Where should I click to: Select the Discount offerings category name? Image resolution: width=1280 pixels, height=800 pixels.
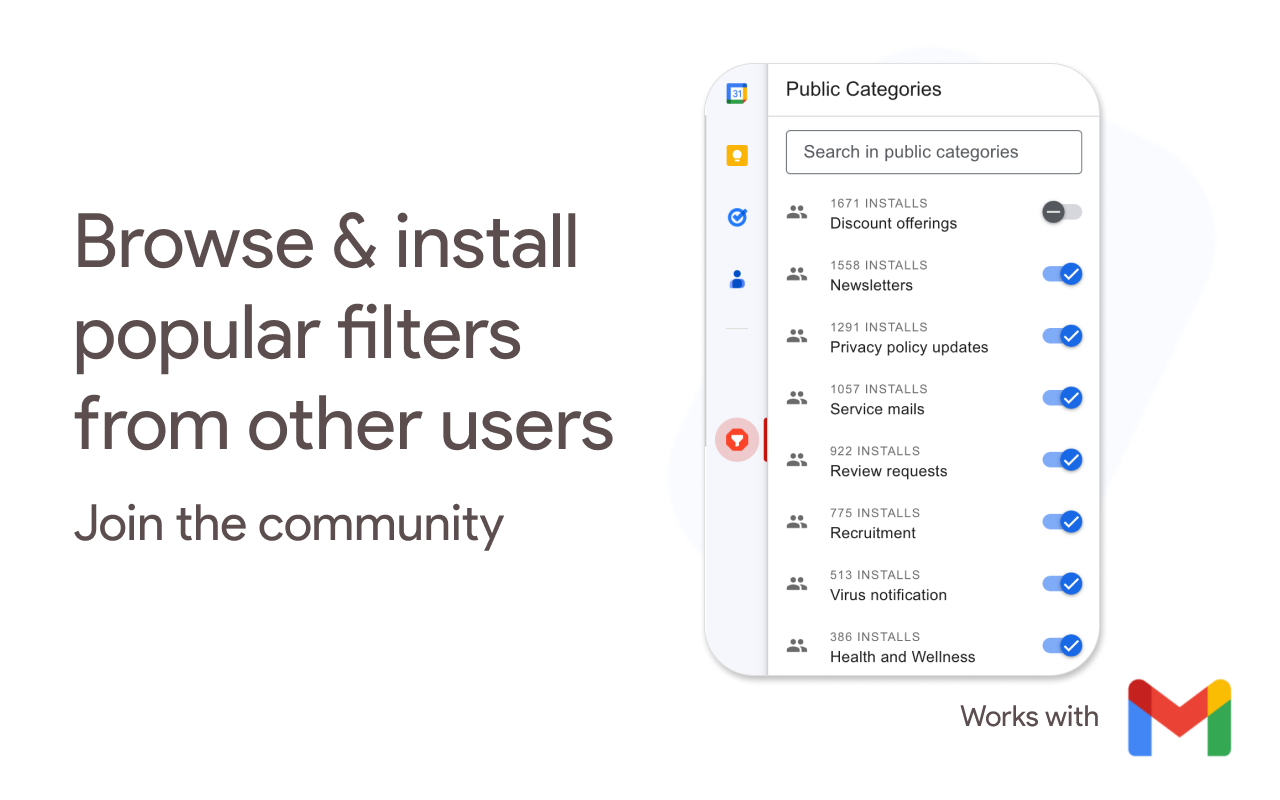(x=893, y=223)
